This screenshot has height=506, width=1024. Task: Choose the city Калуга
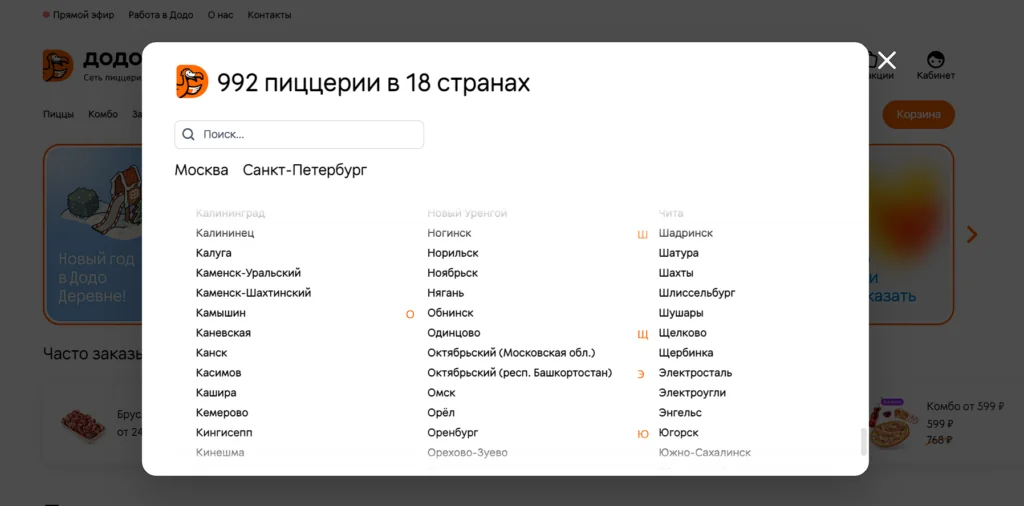(x=214, y=253)
